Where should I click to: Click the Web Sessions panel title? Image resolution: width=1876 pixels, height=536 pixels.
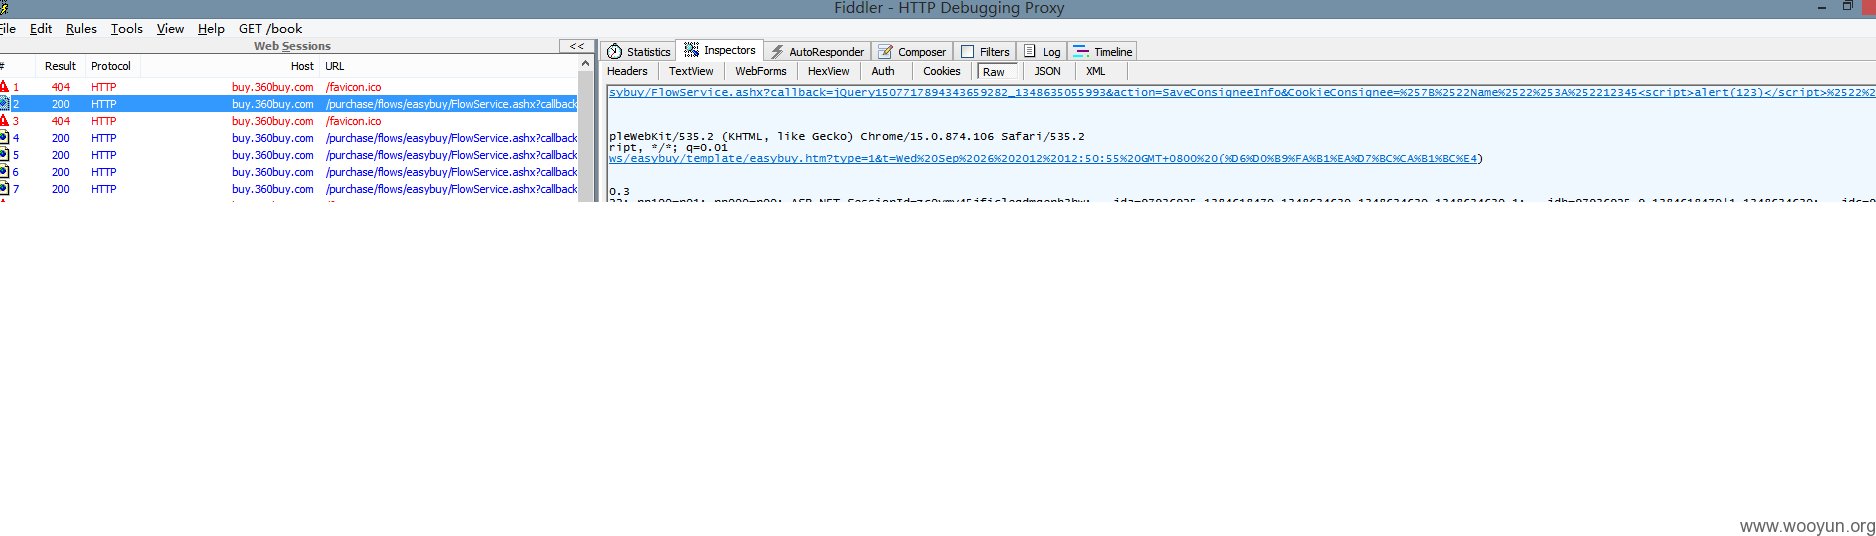[x=292, y=46]
